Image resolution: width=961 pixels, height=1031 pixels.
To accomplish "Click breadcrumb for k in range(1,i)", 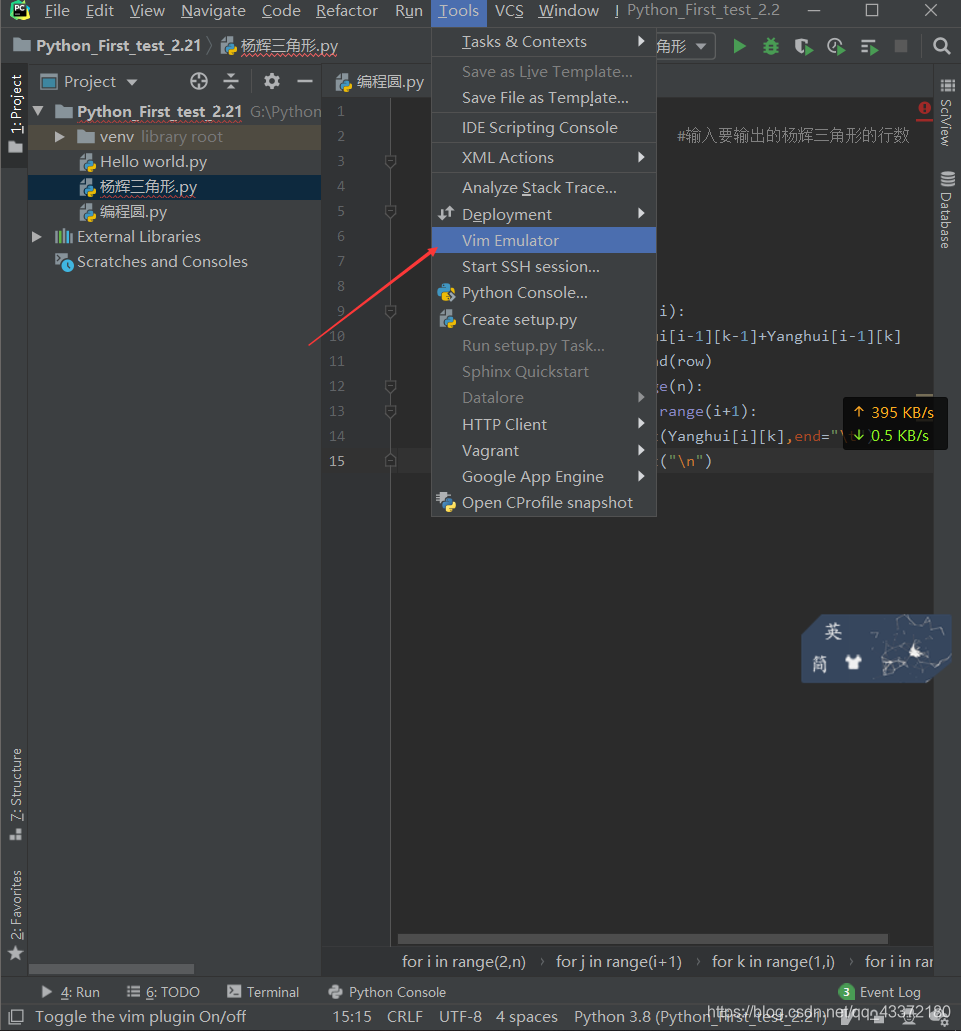I will (773, 962).
